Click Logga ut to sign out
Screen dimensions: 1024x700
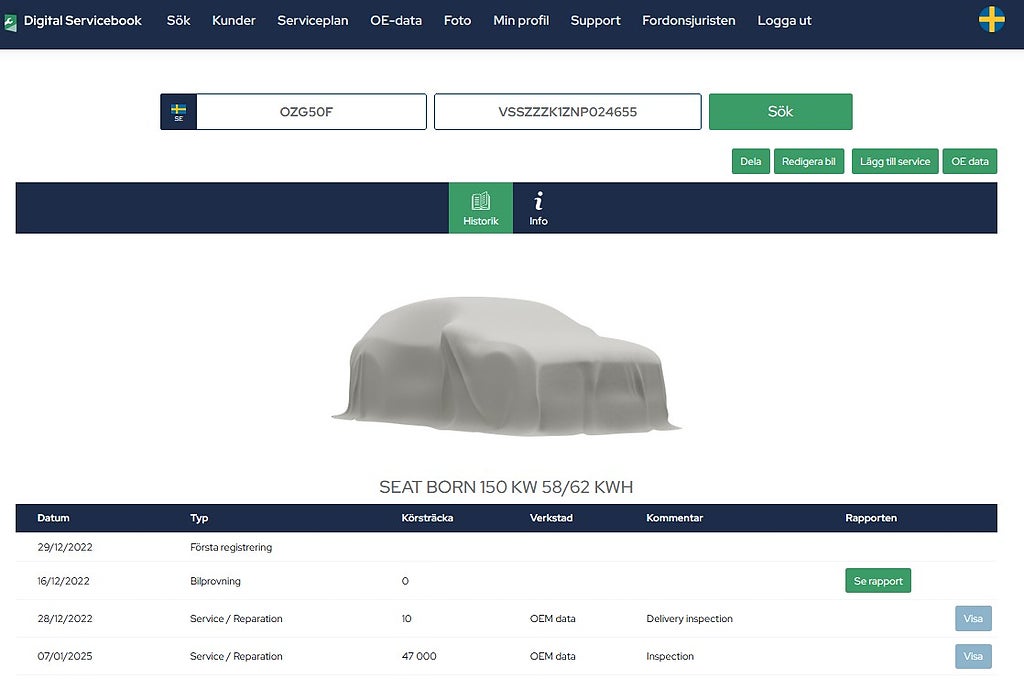point(784,20)
